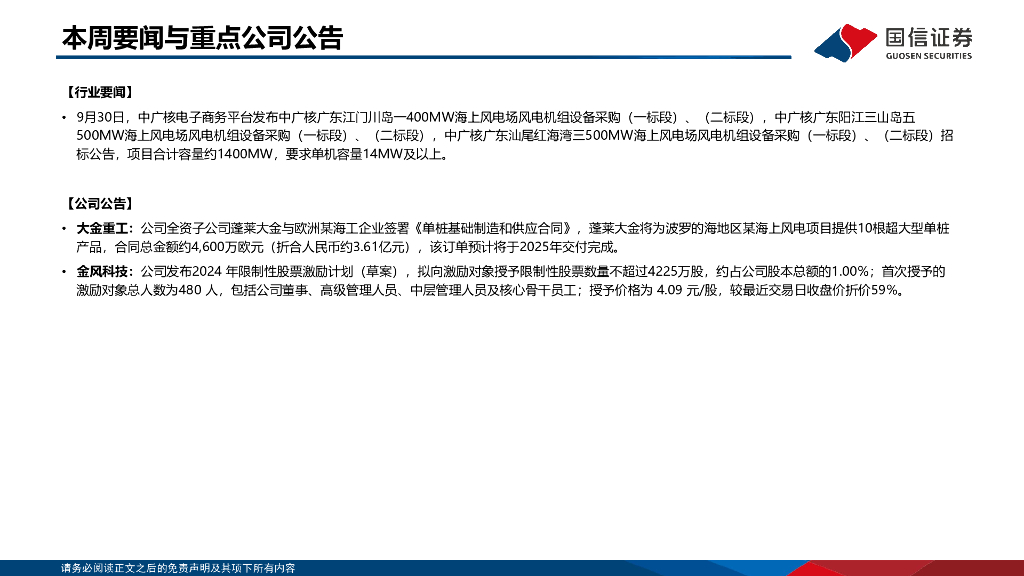Screen dimensions: 1024x576
Task: Click the 【行业要闻】 section heading
Action: (100, 92)
